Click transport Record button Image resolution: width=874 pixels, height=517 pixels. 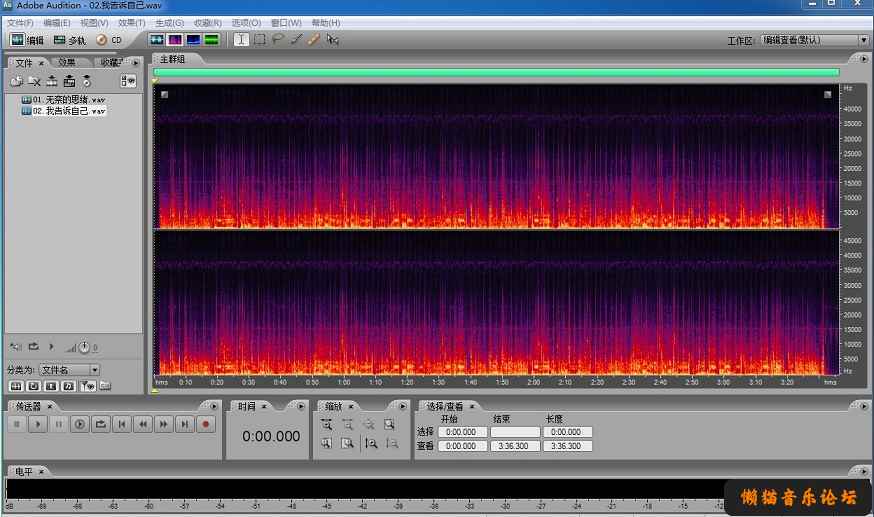(x=206, y=425)
